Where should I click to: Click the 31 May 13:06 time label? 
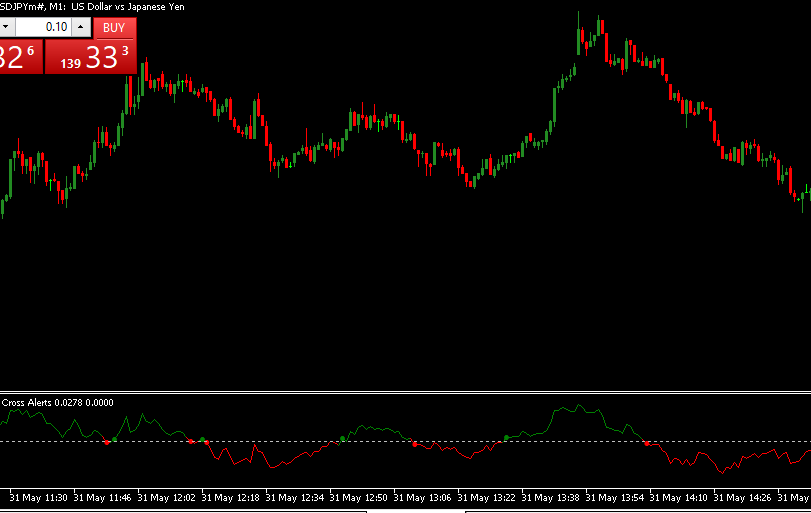tap(423, 497)
